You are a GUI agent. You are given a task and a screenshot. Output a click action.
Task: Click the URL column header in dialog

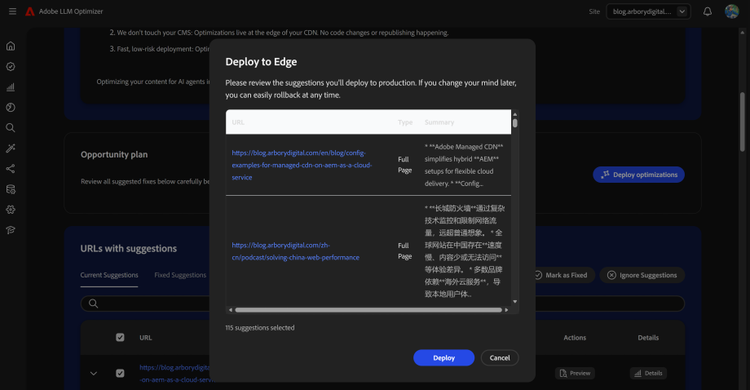pyautogui.click(x=238, y=123)
